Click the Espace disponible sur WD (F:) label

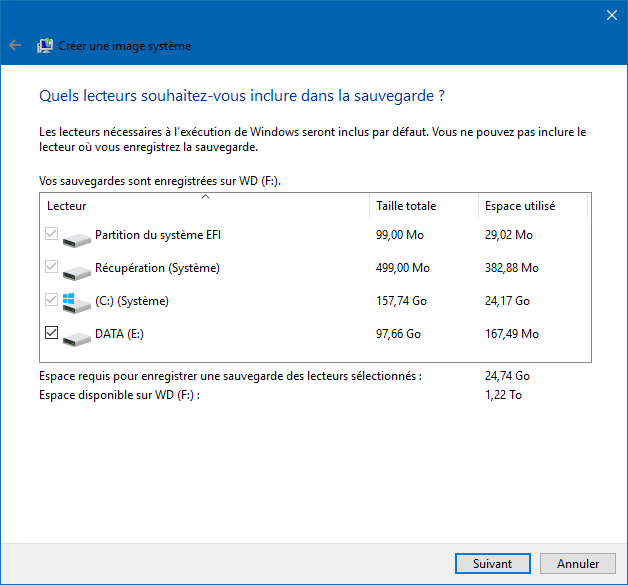pos(119,395)
